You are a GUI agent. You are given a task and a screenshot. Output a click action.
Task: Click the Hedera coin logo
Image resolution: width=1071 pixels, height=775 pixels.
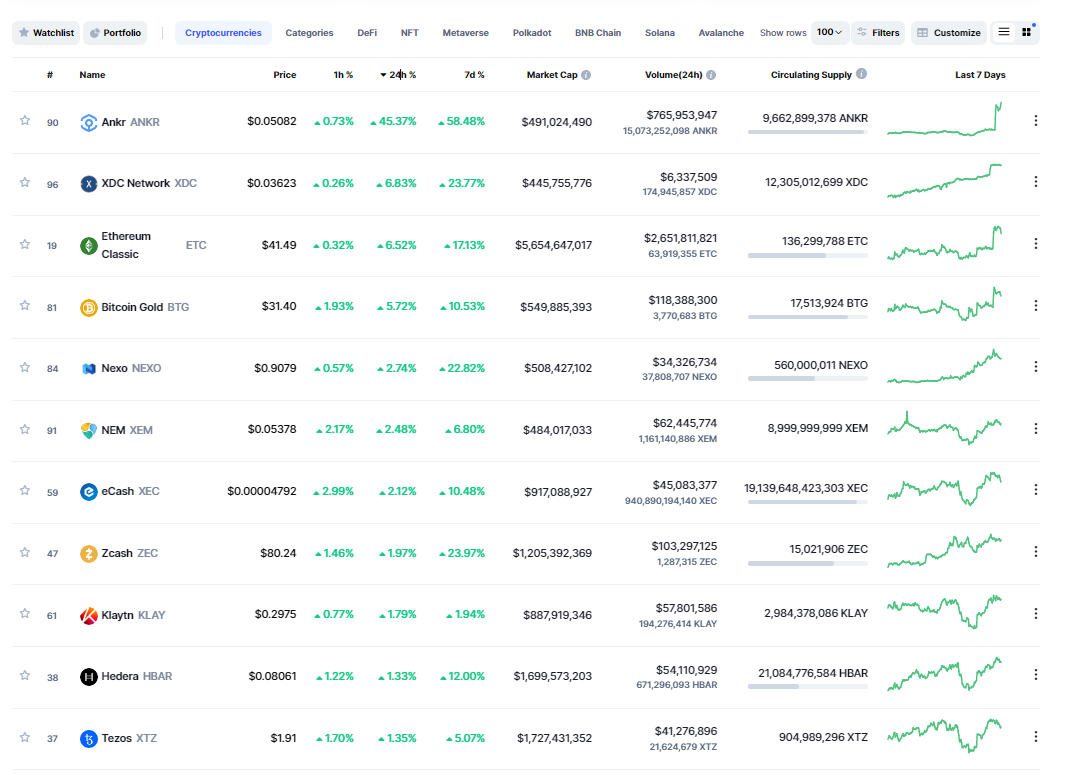pos(89,677)
